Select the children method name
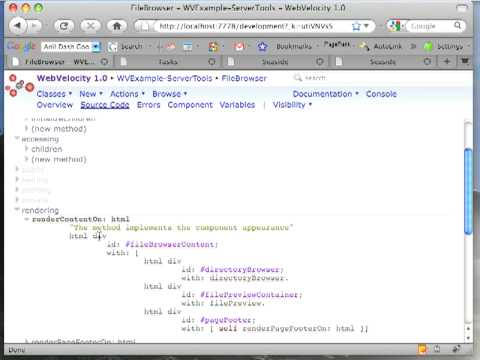 pos(47,149)
